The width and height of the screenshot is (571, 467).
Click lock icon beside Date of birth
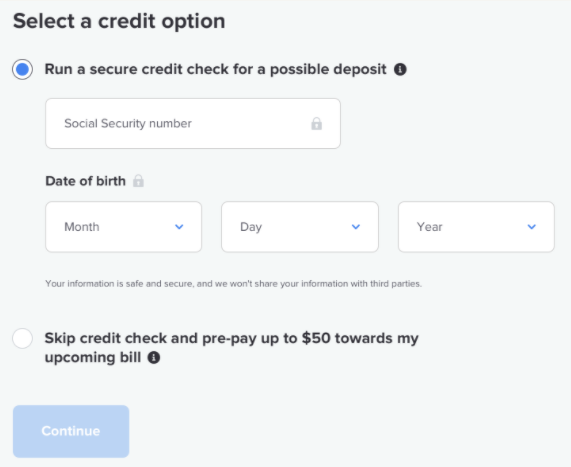pyautogui.click(x=138, y=181)
